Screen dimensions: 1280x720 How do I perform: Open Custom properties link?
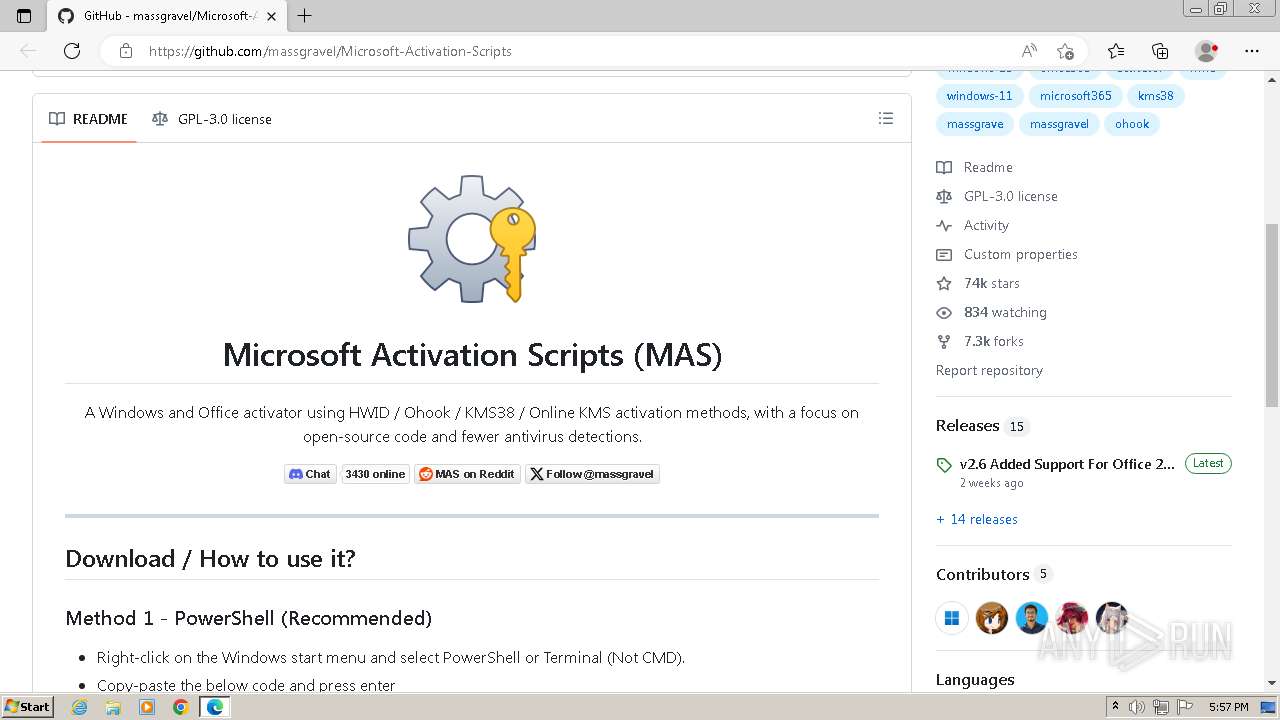1007,254
